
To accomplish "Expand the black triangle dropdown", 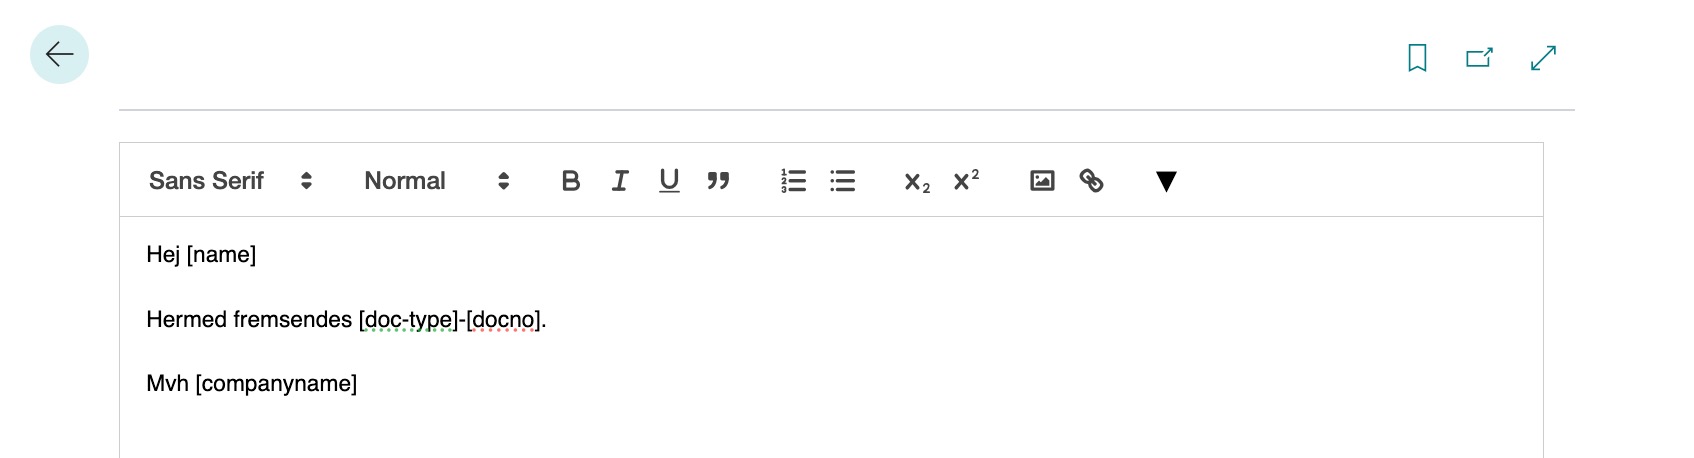I will coord(1166,181).
